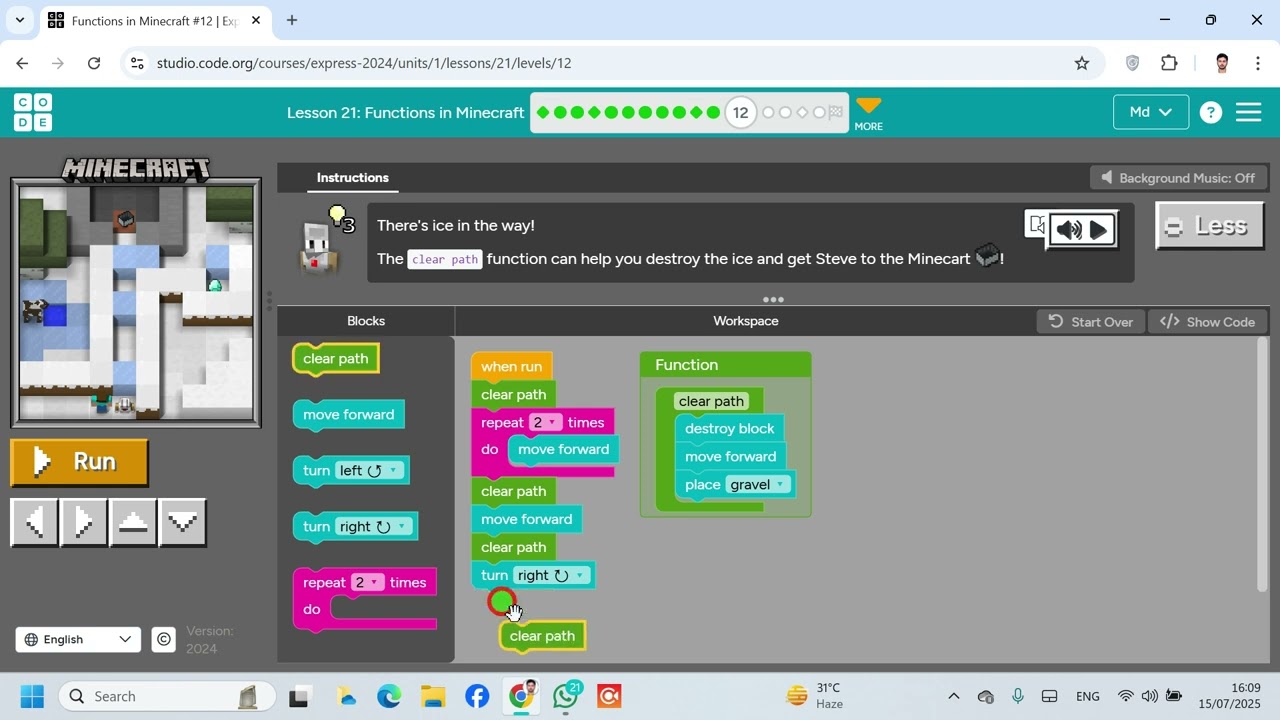Viewport: 1280px width, 720px height.
Task: Open Microsoft Edge from the taskbar
Action: tap(389, 696)
